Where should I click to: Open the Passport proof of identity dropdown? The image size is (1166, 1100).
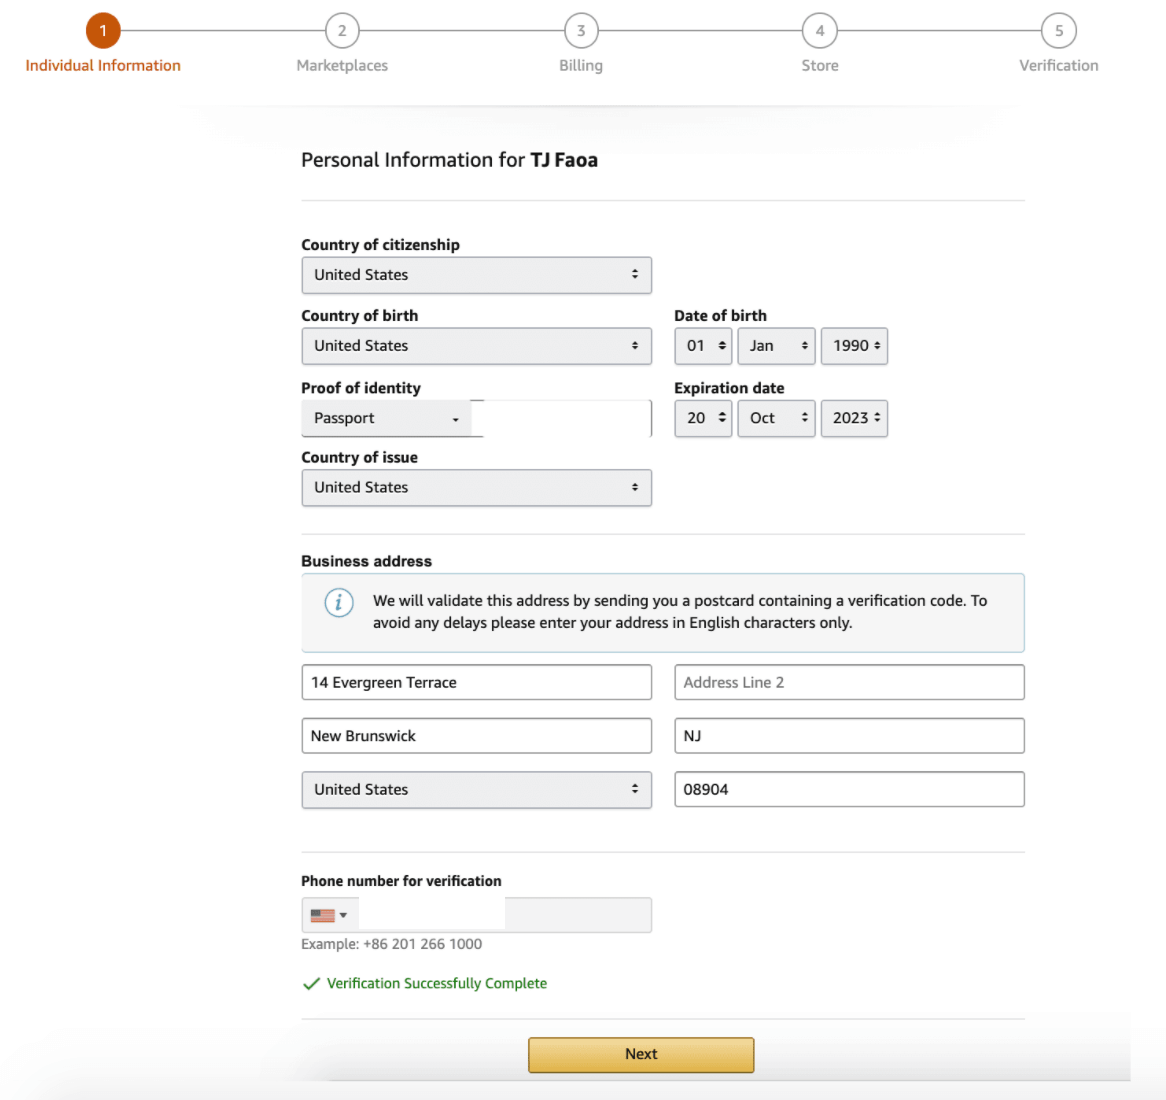(x=387, y=418)
